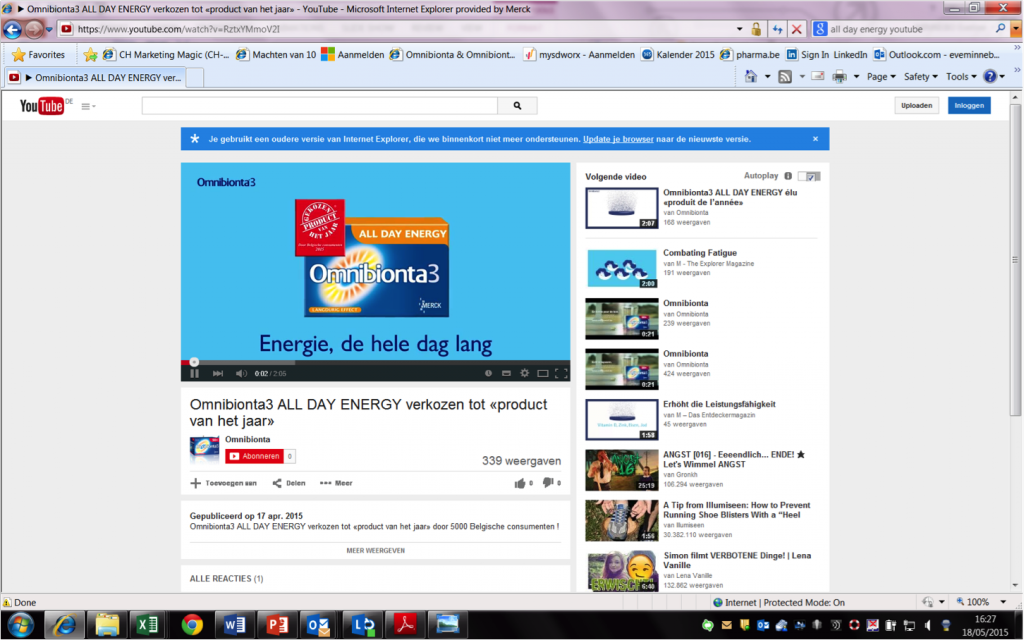
Task: Click the thumbs down dislike icon
Action: point(548,483)
